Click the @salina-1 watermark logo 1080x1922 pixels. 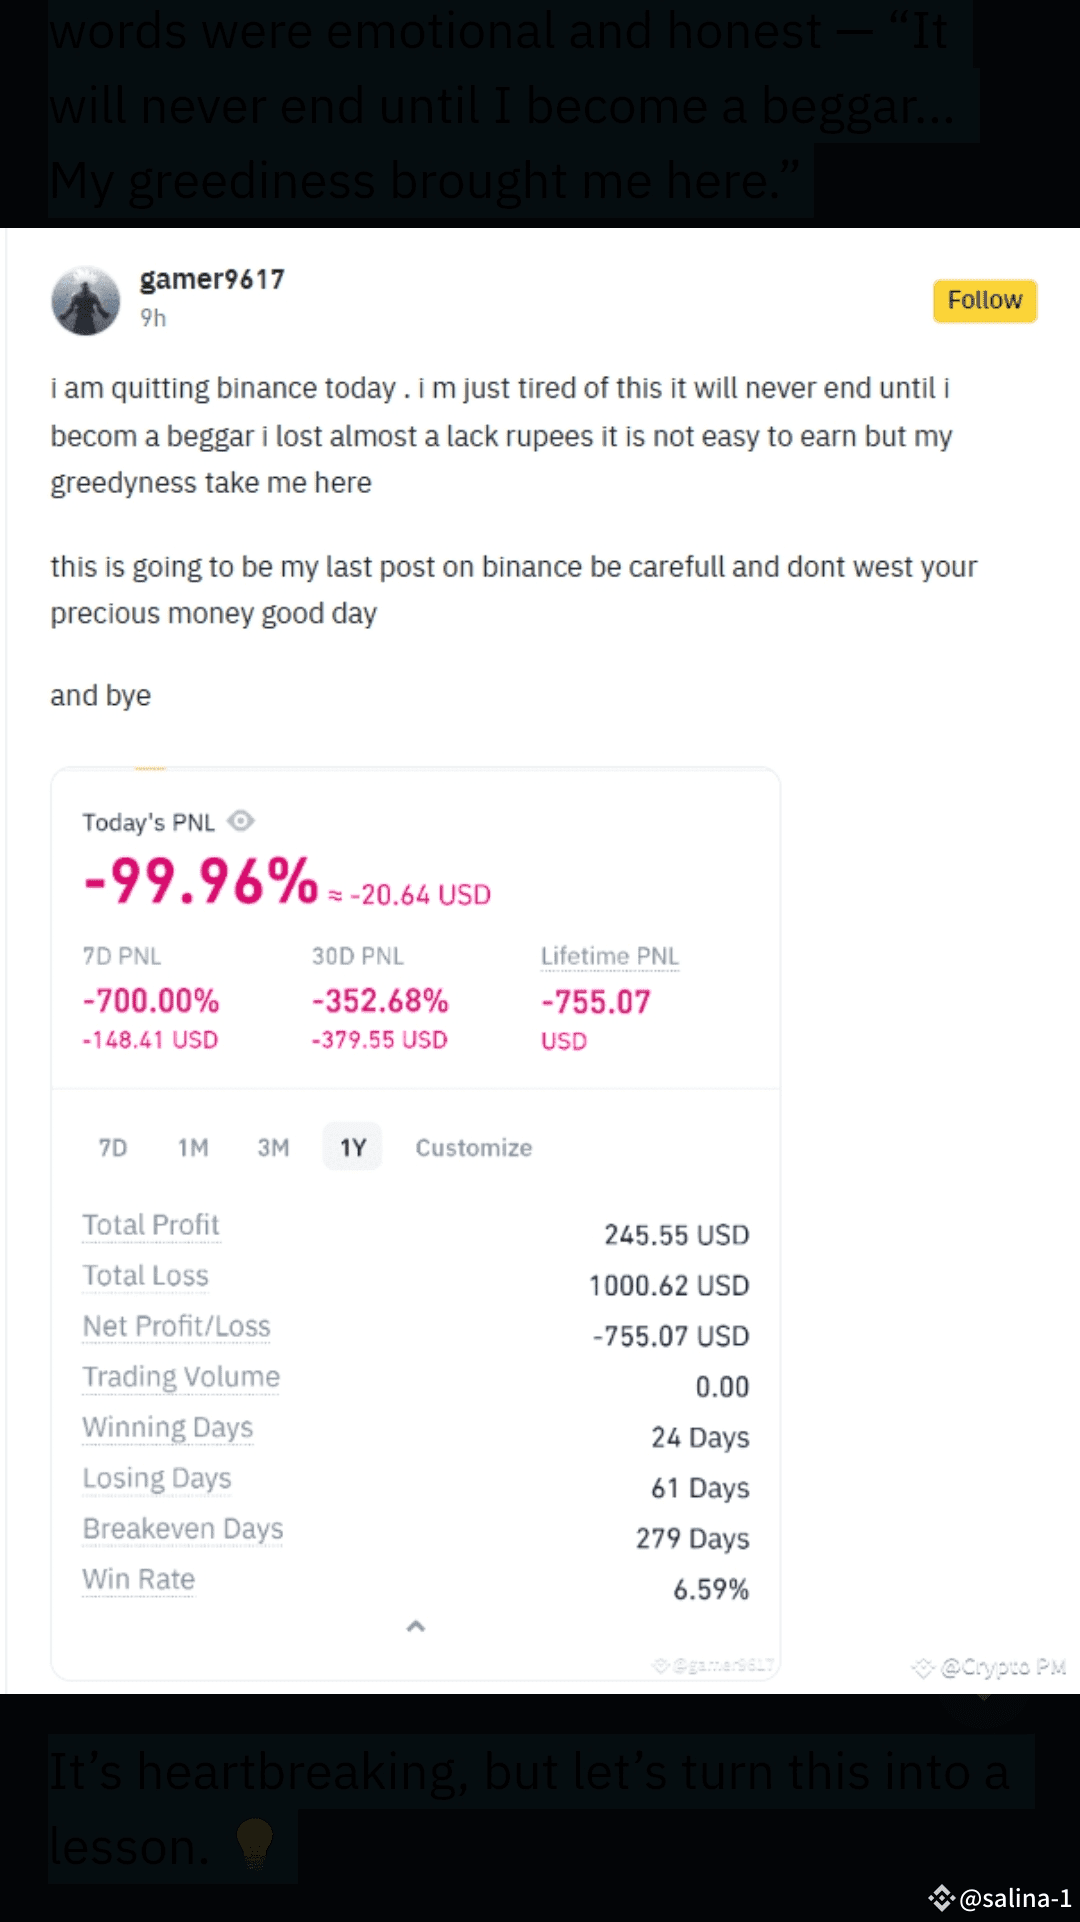click(x=941, y=1897)
